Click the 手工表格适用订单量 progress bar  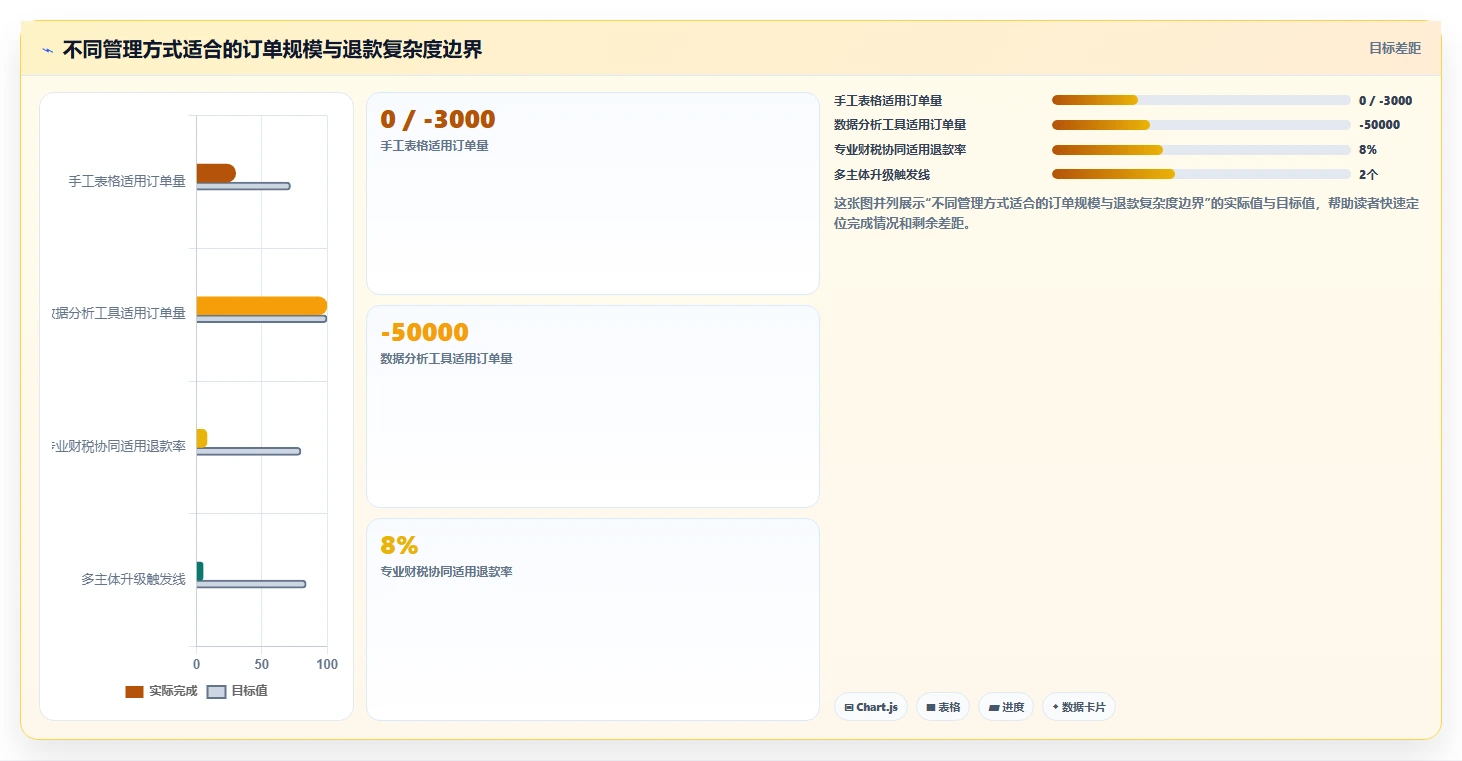tap(1201, 100)
